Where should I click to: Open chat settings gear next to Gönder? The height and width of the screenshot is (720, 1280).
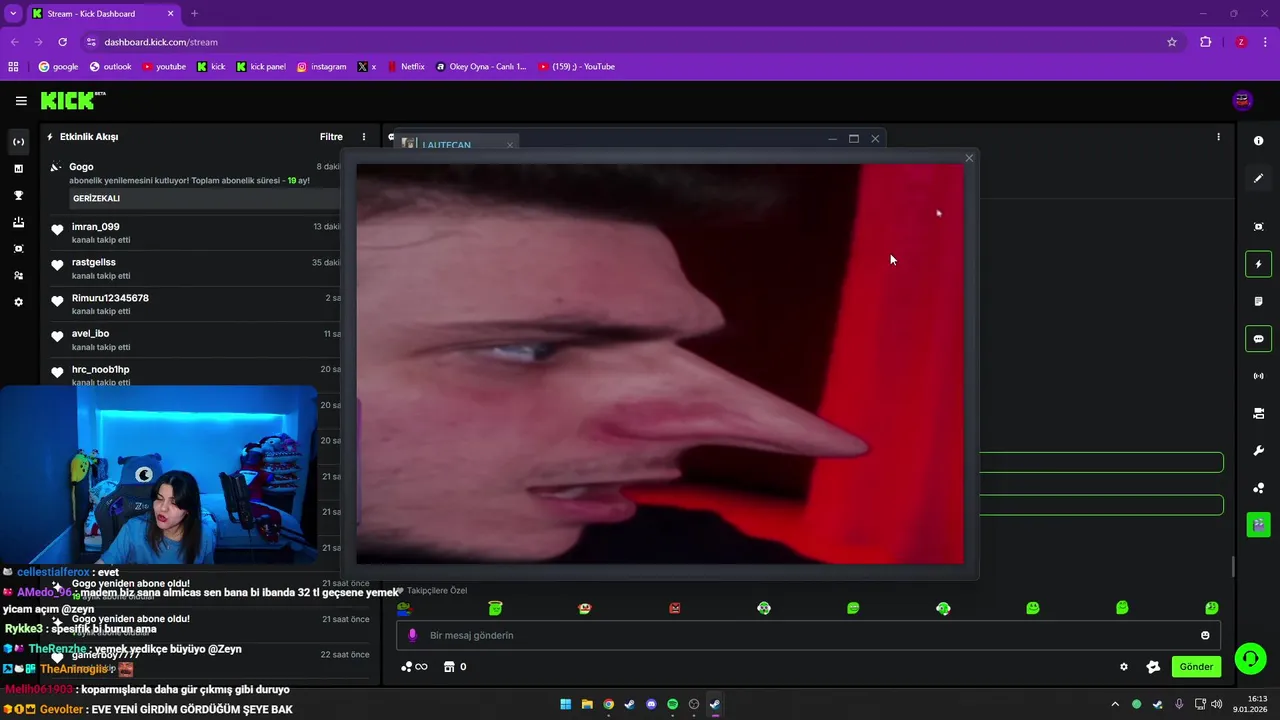(x=1123, y=667)
